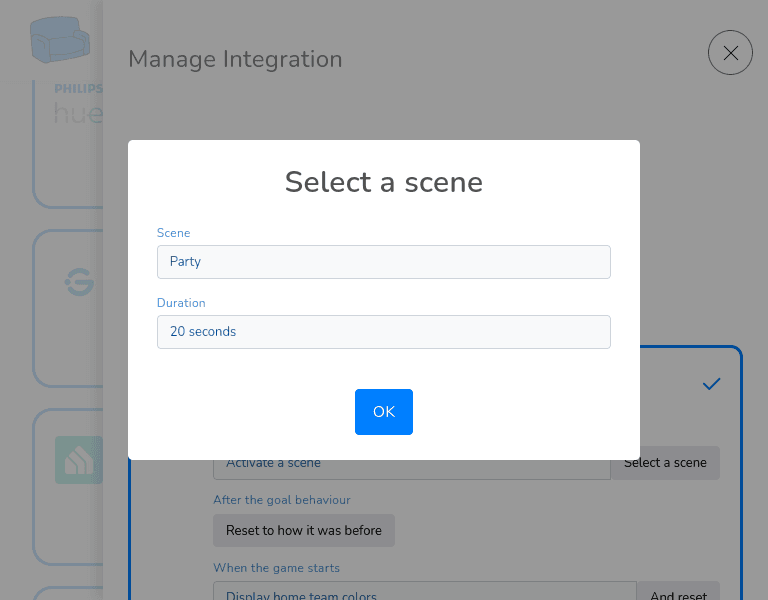This screenshot has width=768, height=600.
Task: Click the Scene field label
Action: (x=173, y=233)
